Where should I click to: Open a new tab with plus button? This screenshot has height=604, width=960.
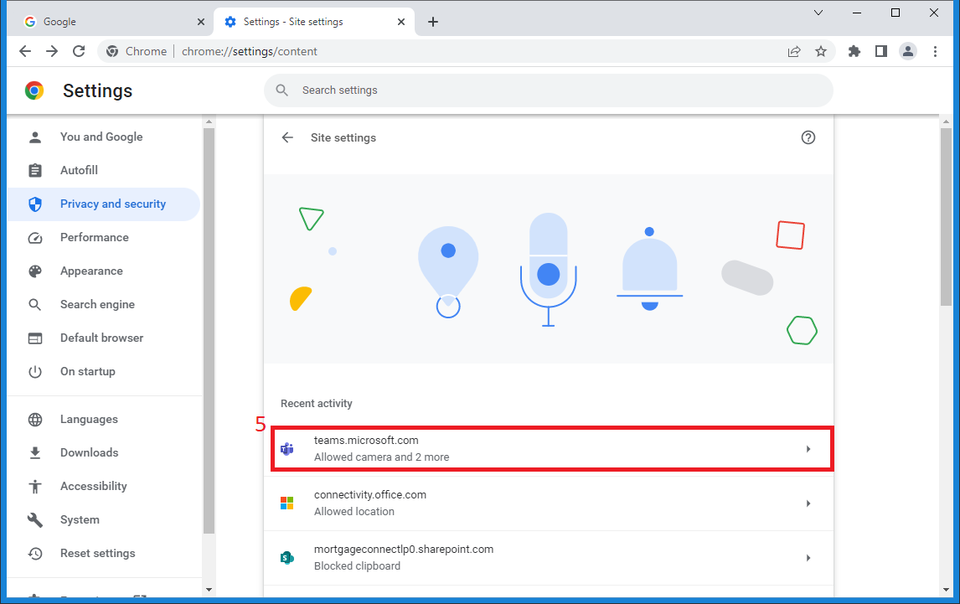[x=433, y=21]
